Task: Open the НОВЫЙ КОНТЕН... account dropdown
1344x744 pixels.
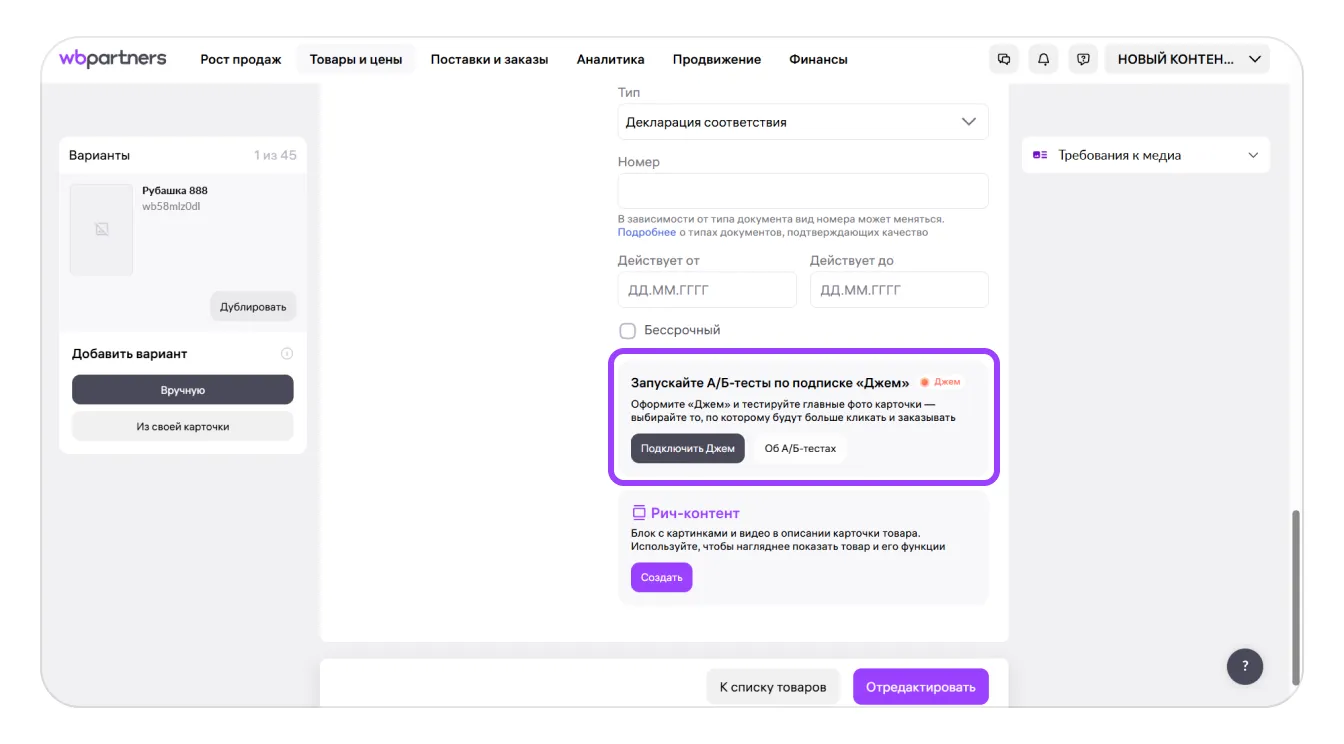Action: click(1186, 59)
